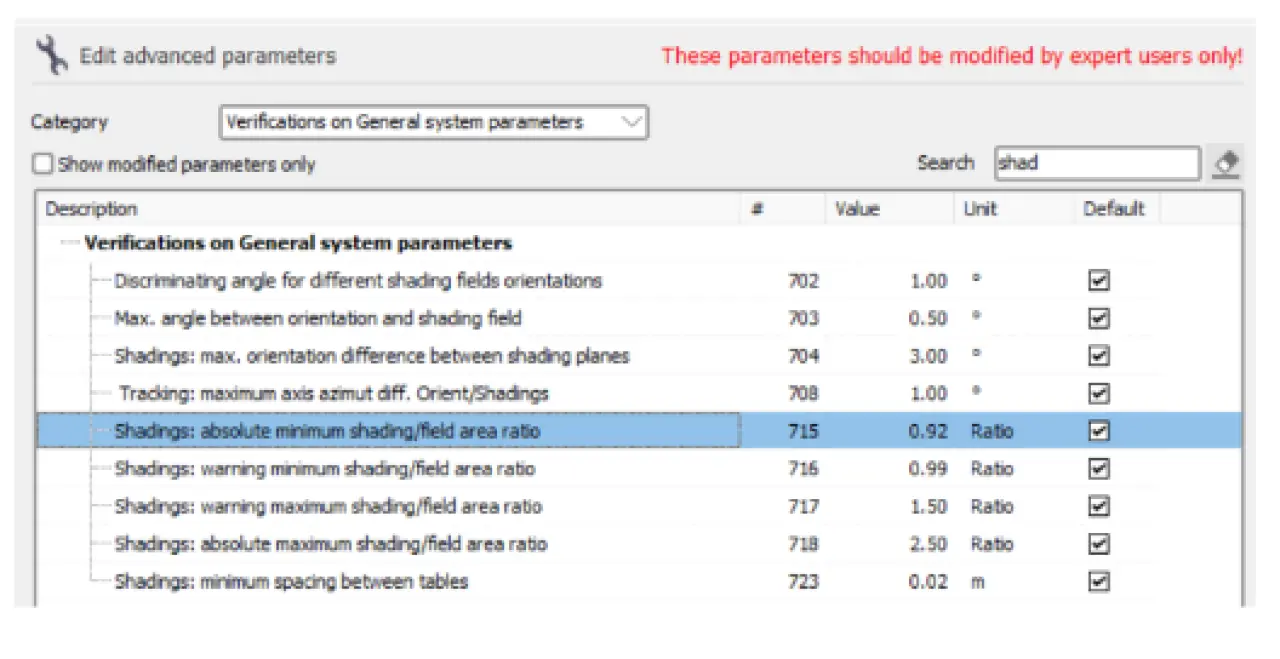Viewport: 1280px width, 659px height.
Task: Click the Default column header
Action: pyautogui.click(x=1113, y=209)
